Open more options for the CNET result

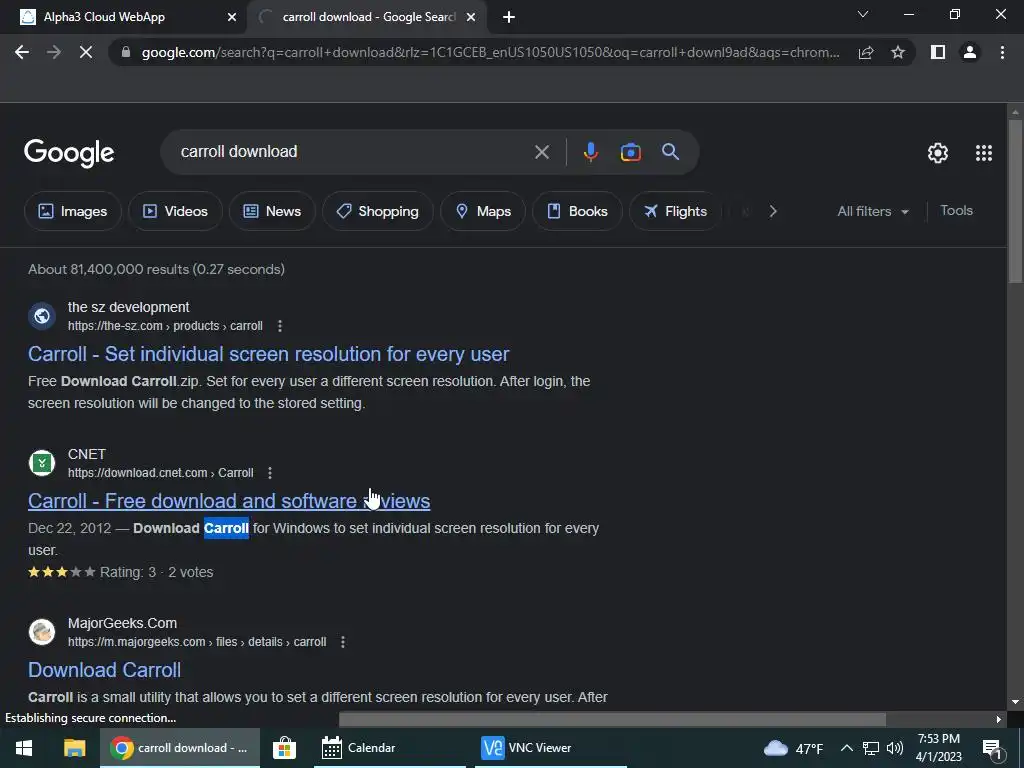coord(270,473)
